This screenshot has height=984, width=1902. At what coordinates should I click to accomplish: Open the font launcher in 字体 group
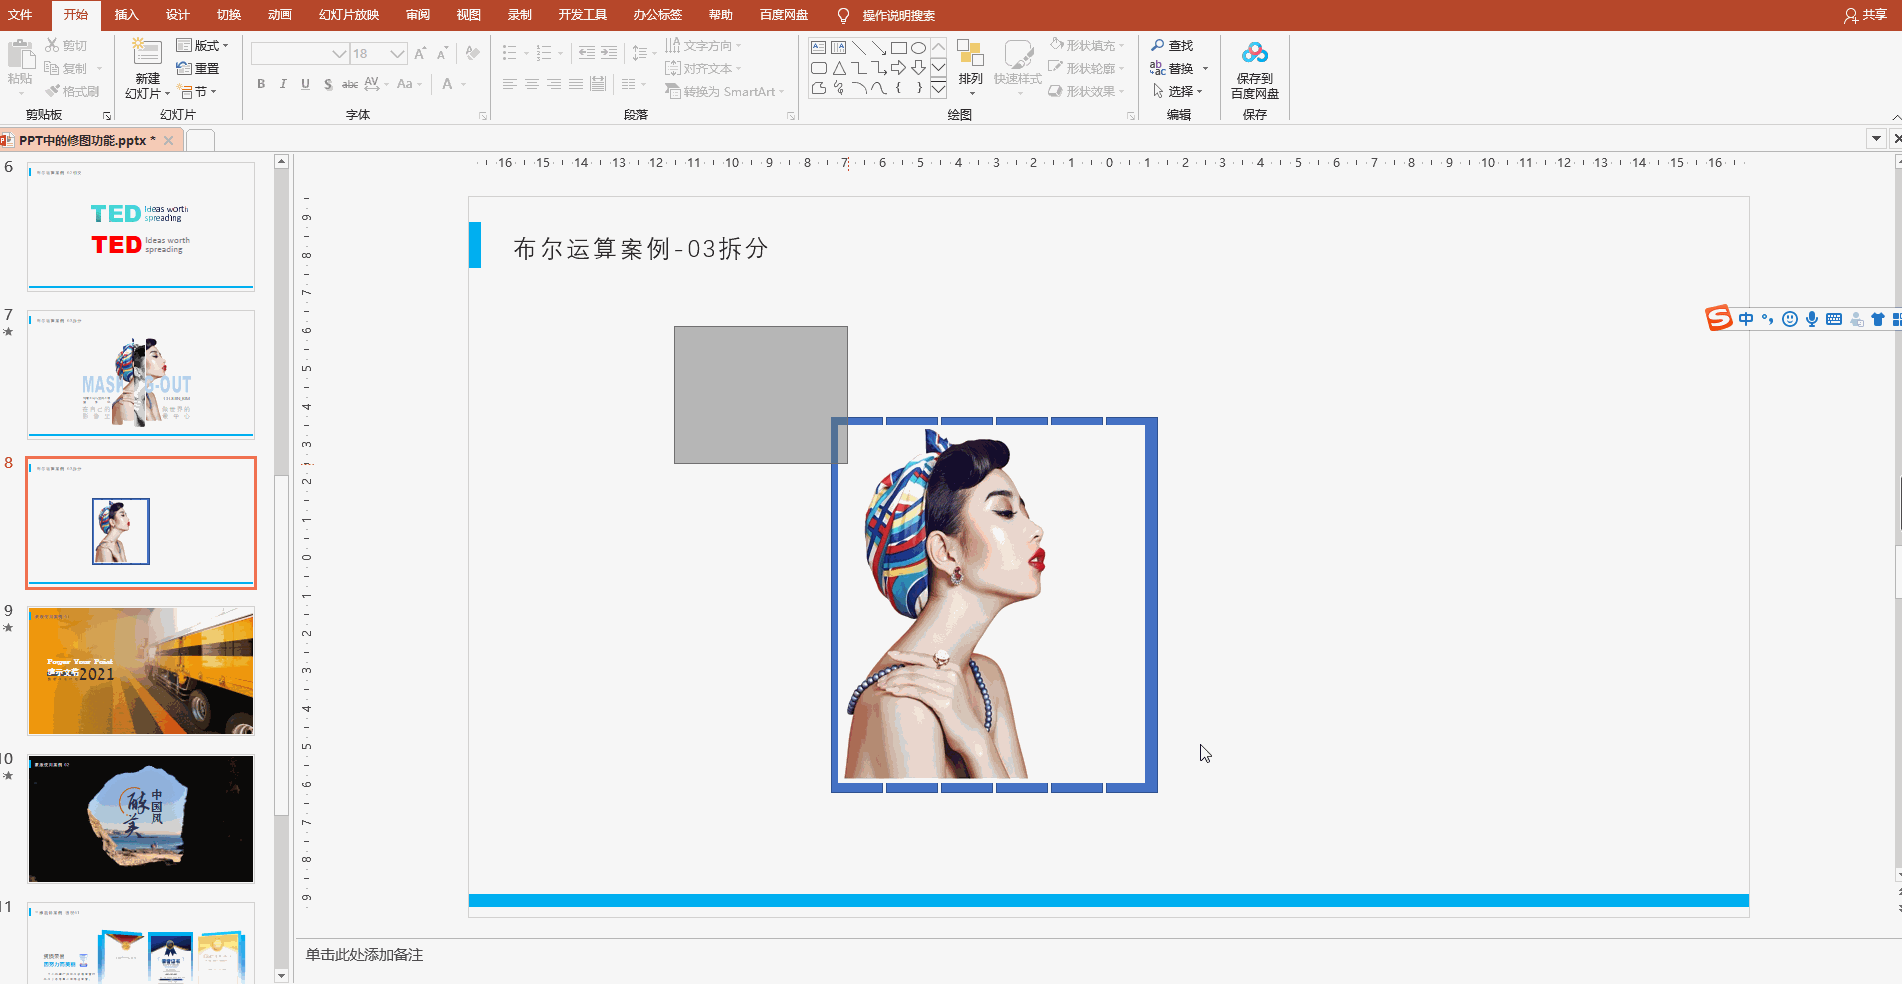483,115
